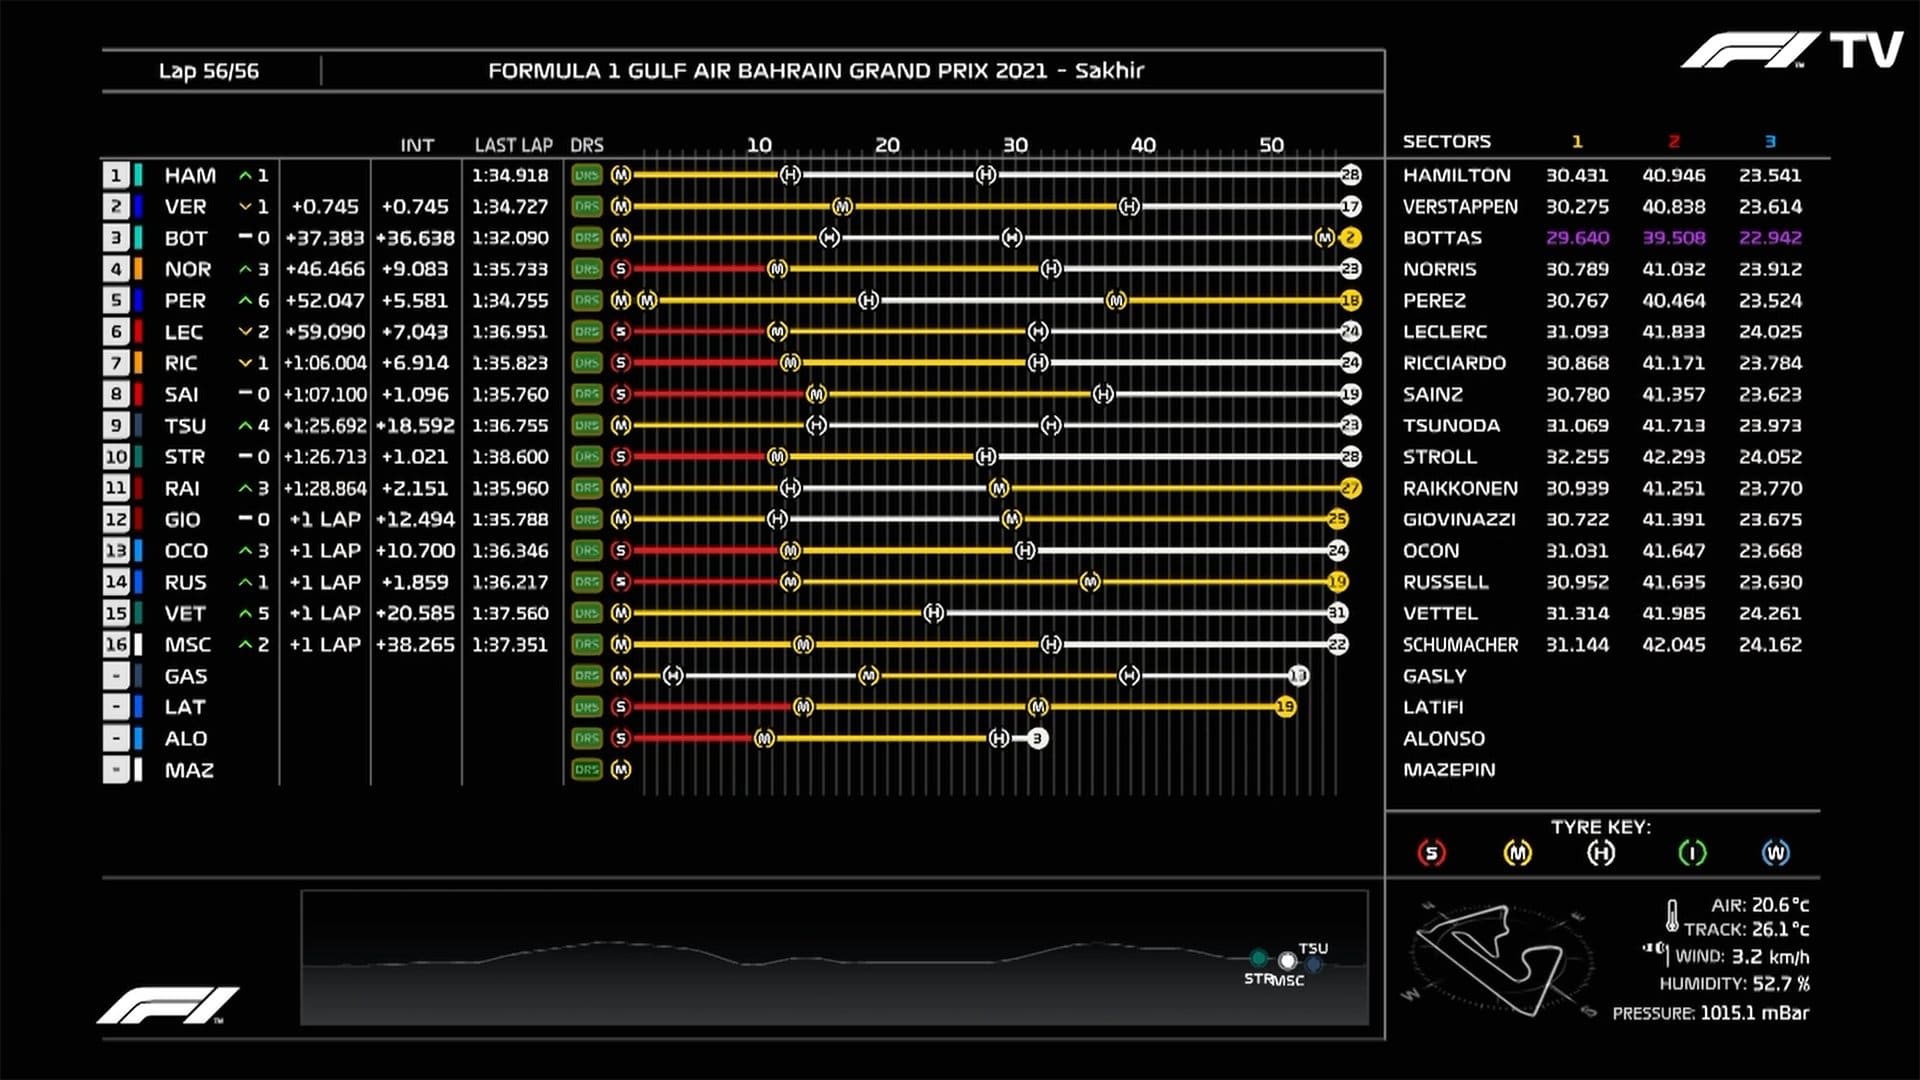
Task: Click lap 50 marker on timeline axis
Action: point(1271,145)
